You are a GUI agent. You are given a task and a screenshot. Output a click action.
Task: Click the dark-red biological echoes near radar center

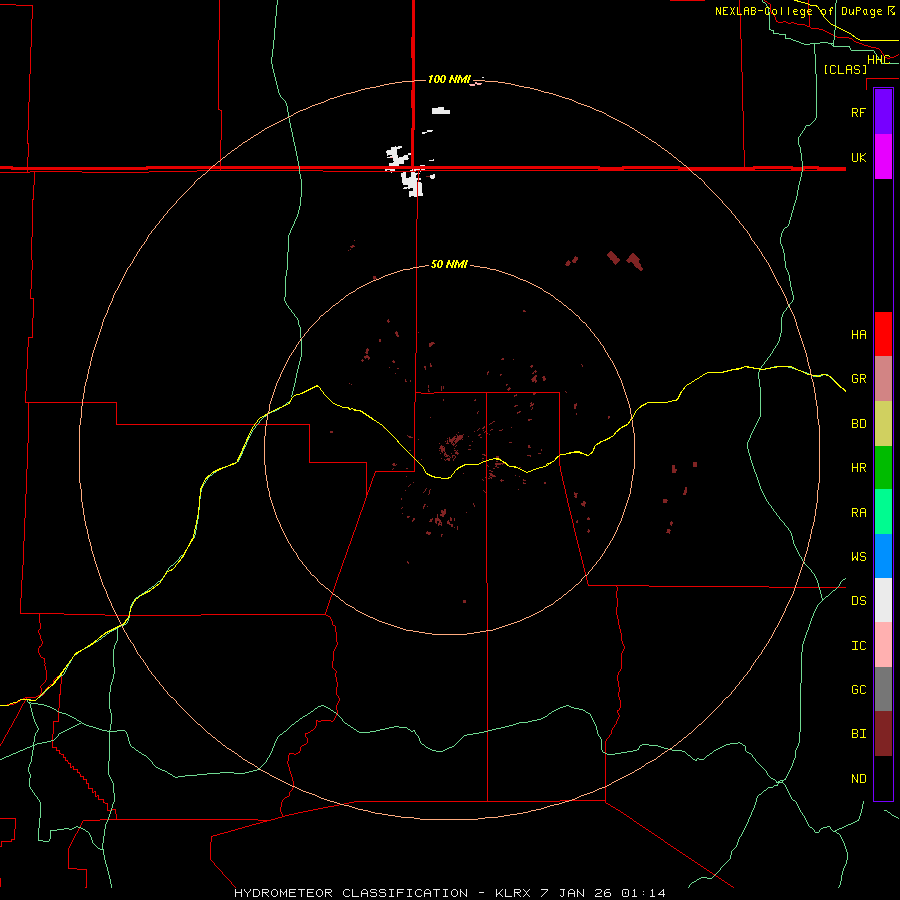(x=451, y=447)
